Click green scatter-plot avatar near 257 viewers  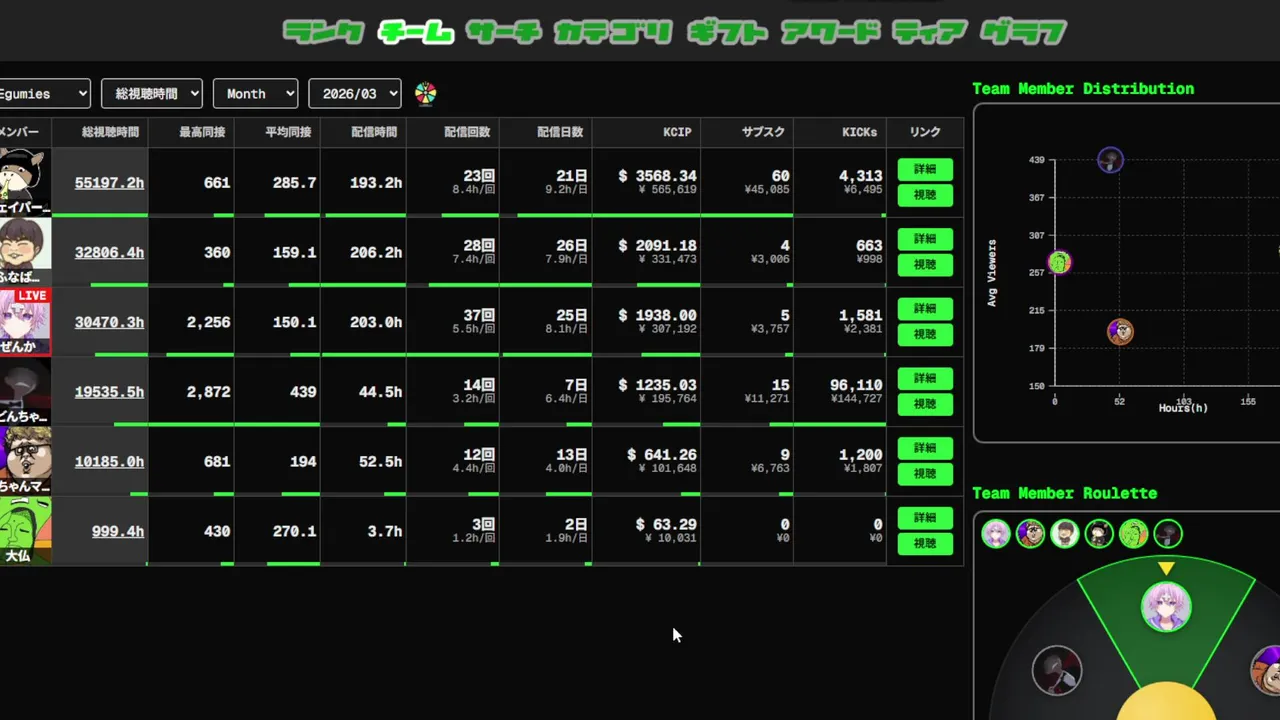[1059, 263]
